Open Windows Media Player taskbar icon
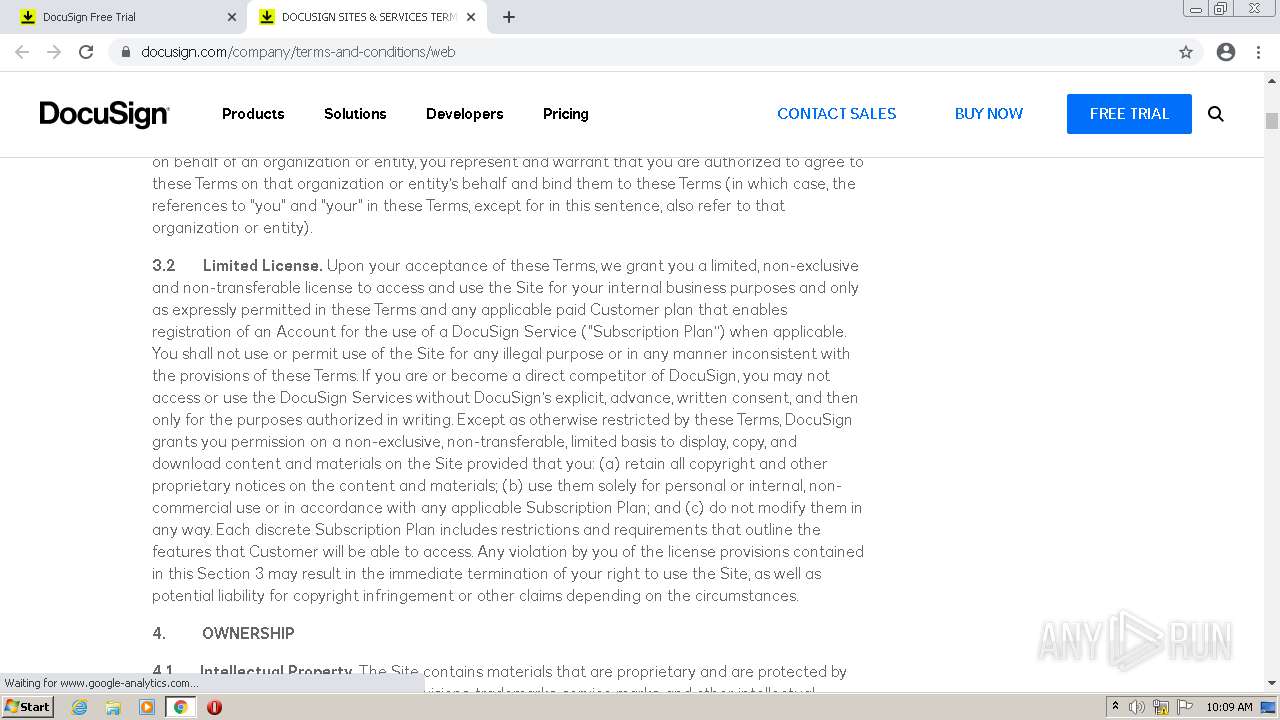Viewport: 1280px width, 720px height. tap(147, 707)
